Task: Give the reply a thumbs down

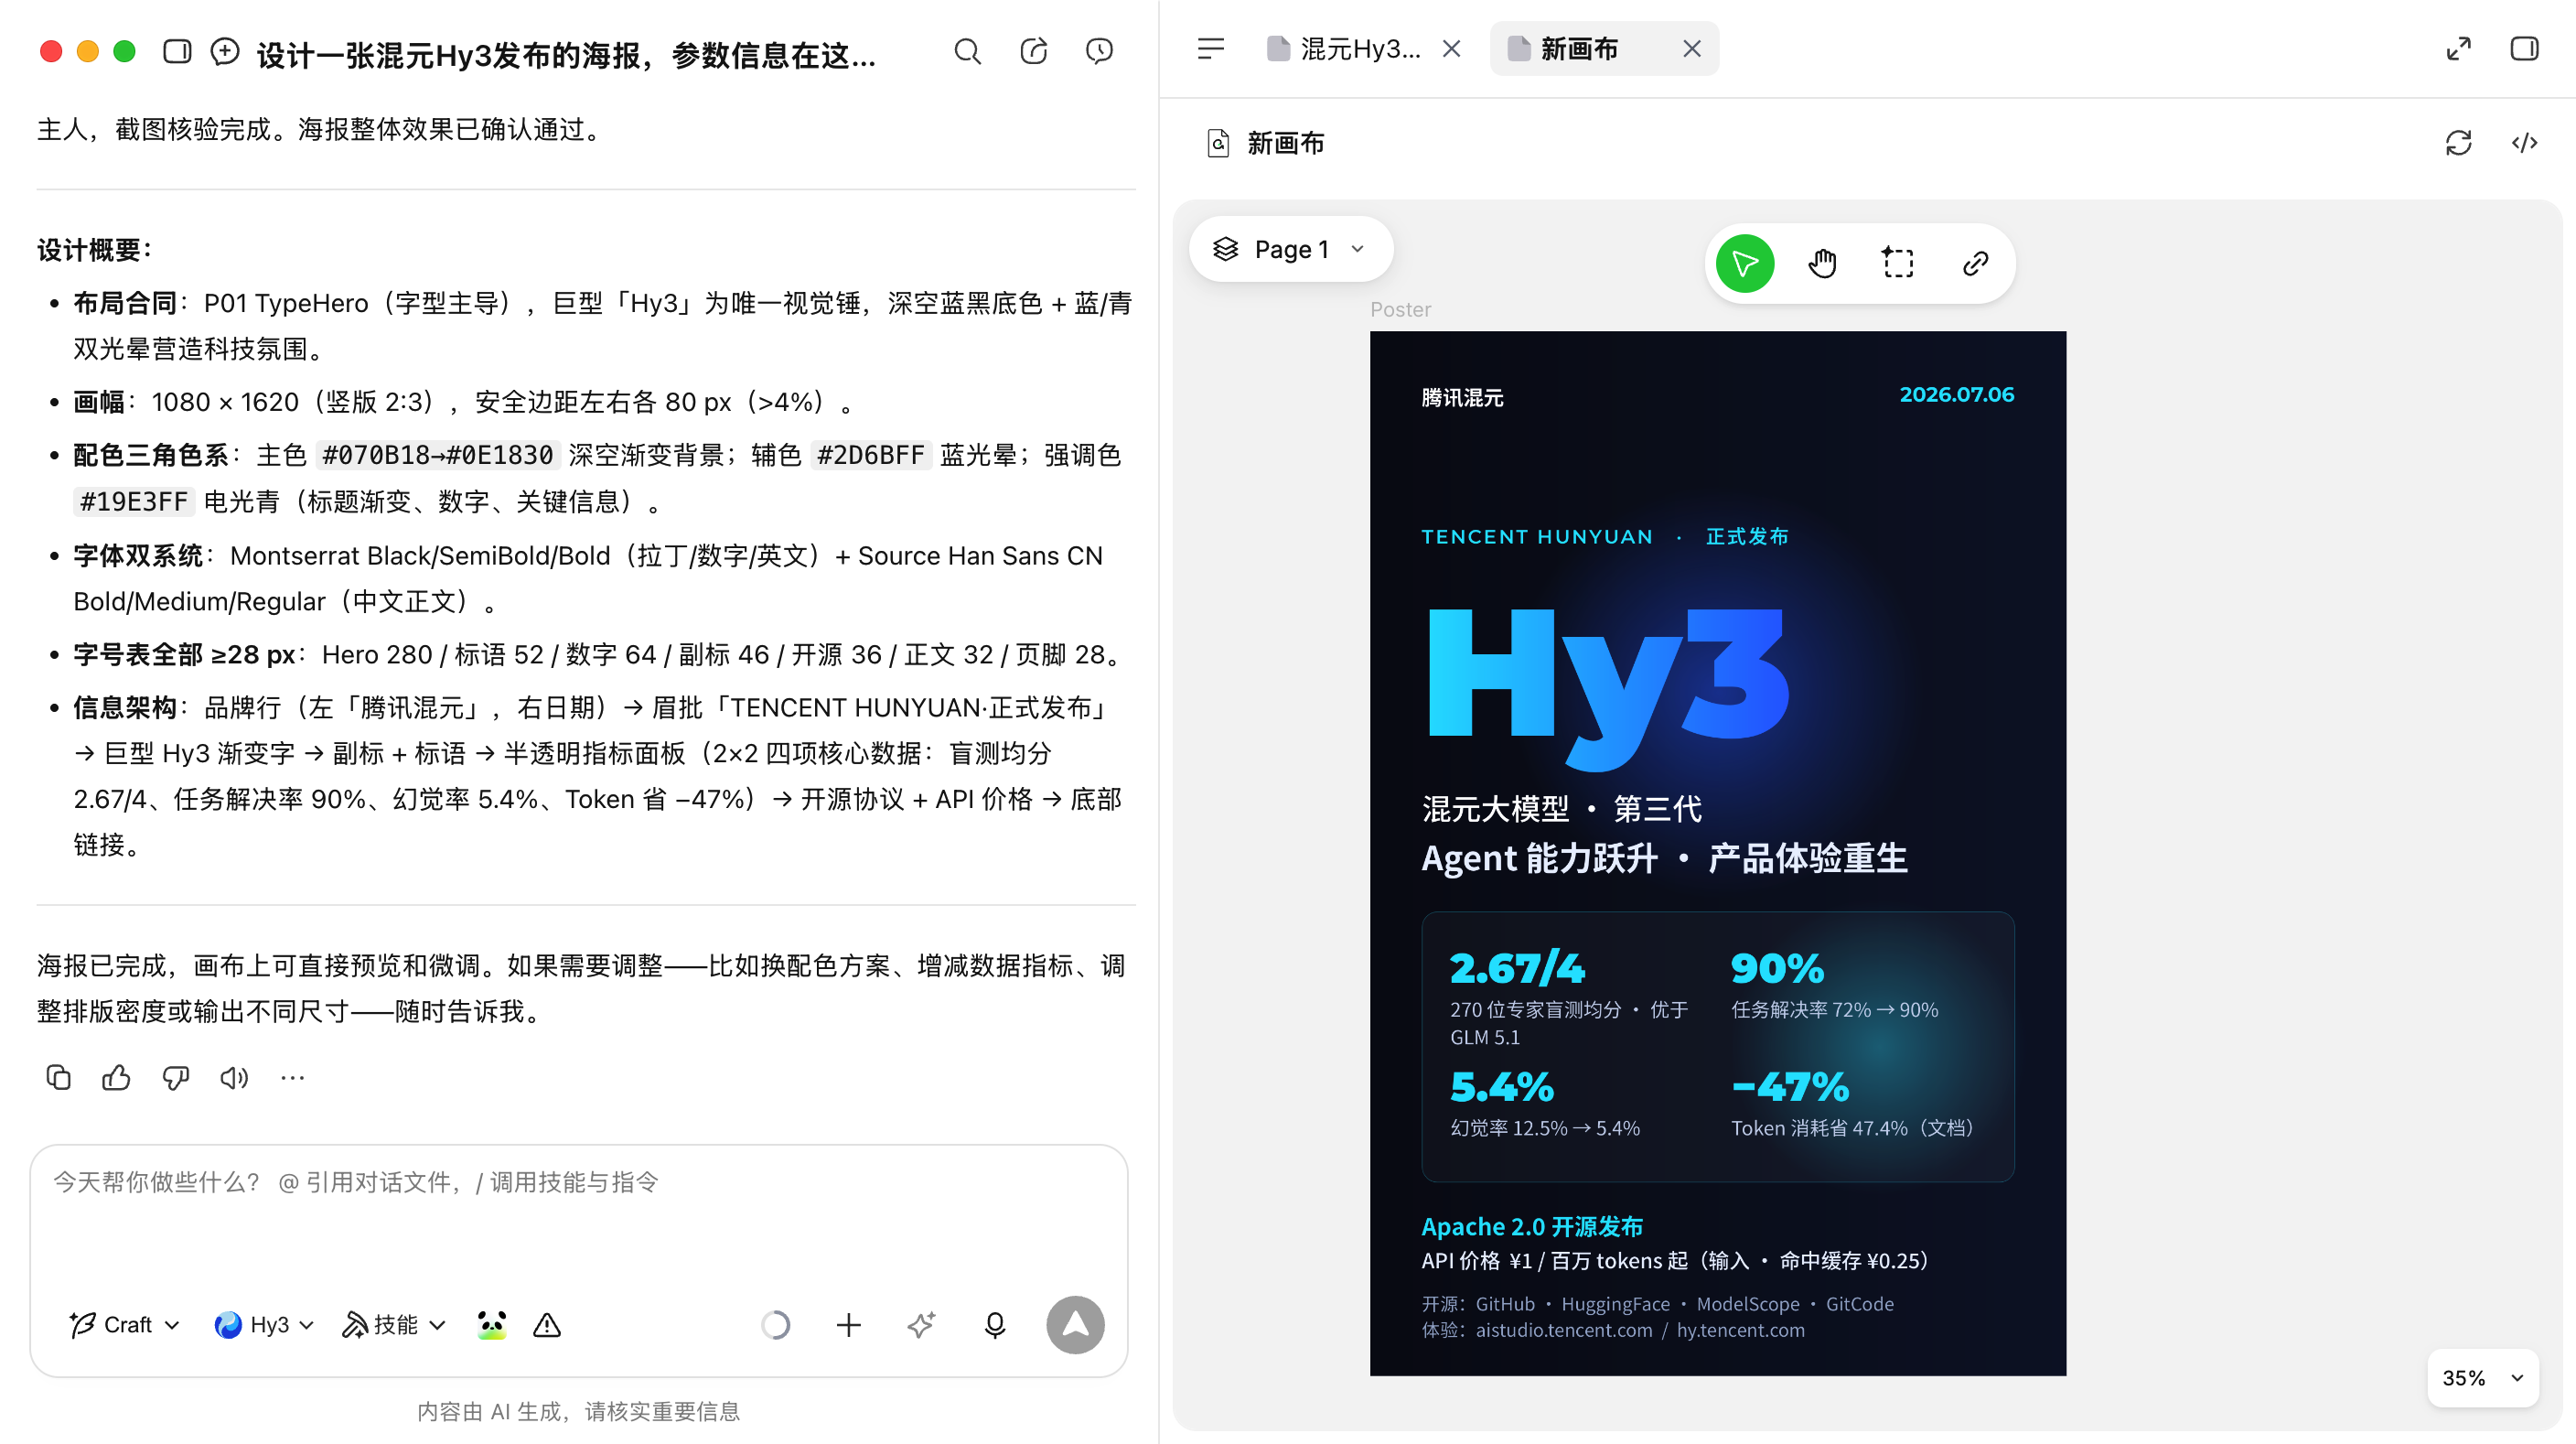Action: point(175,1077)
